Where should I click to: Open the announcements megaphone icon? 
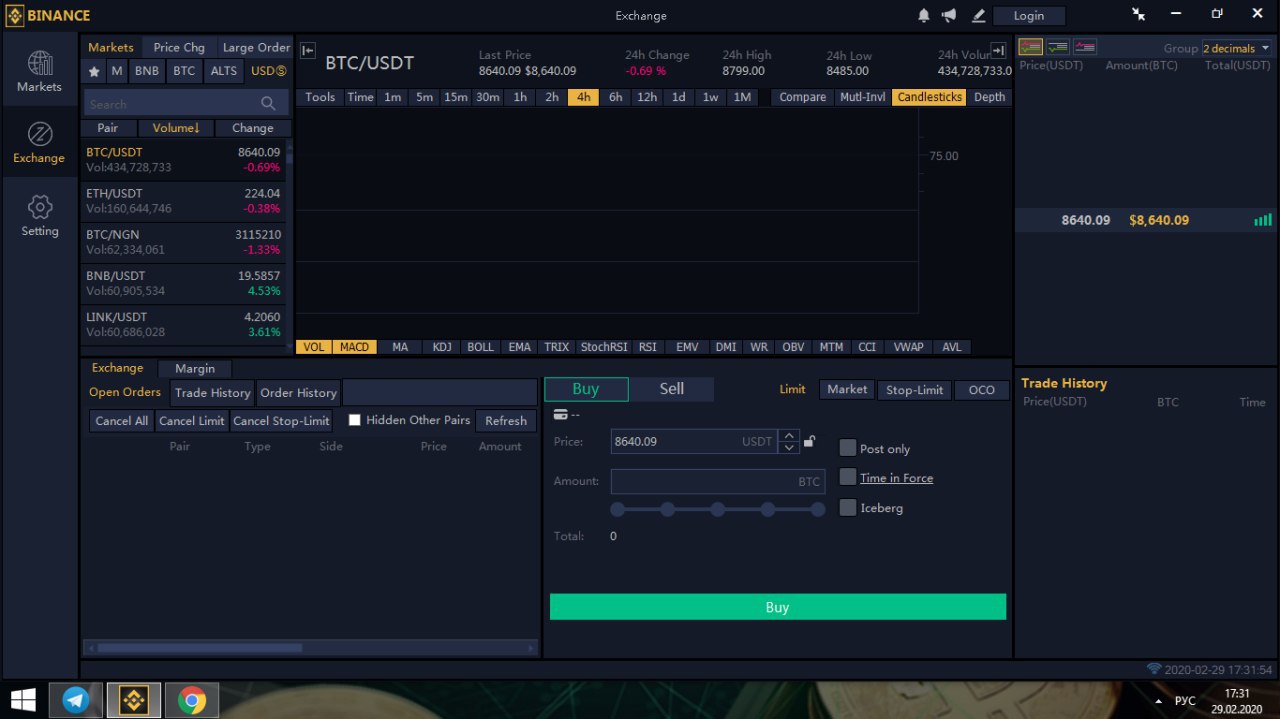[x=949, y=15]
